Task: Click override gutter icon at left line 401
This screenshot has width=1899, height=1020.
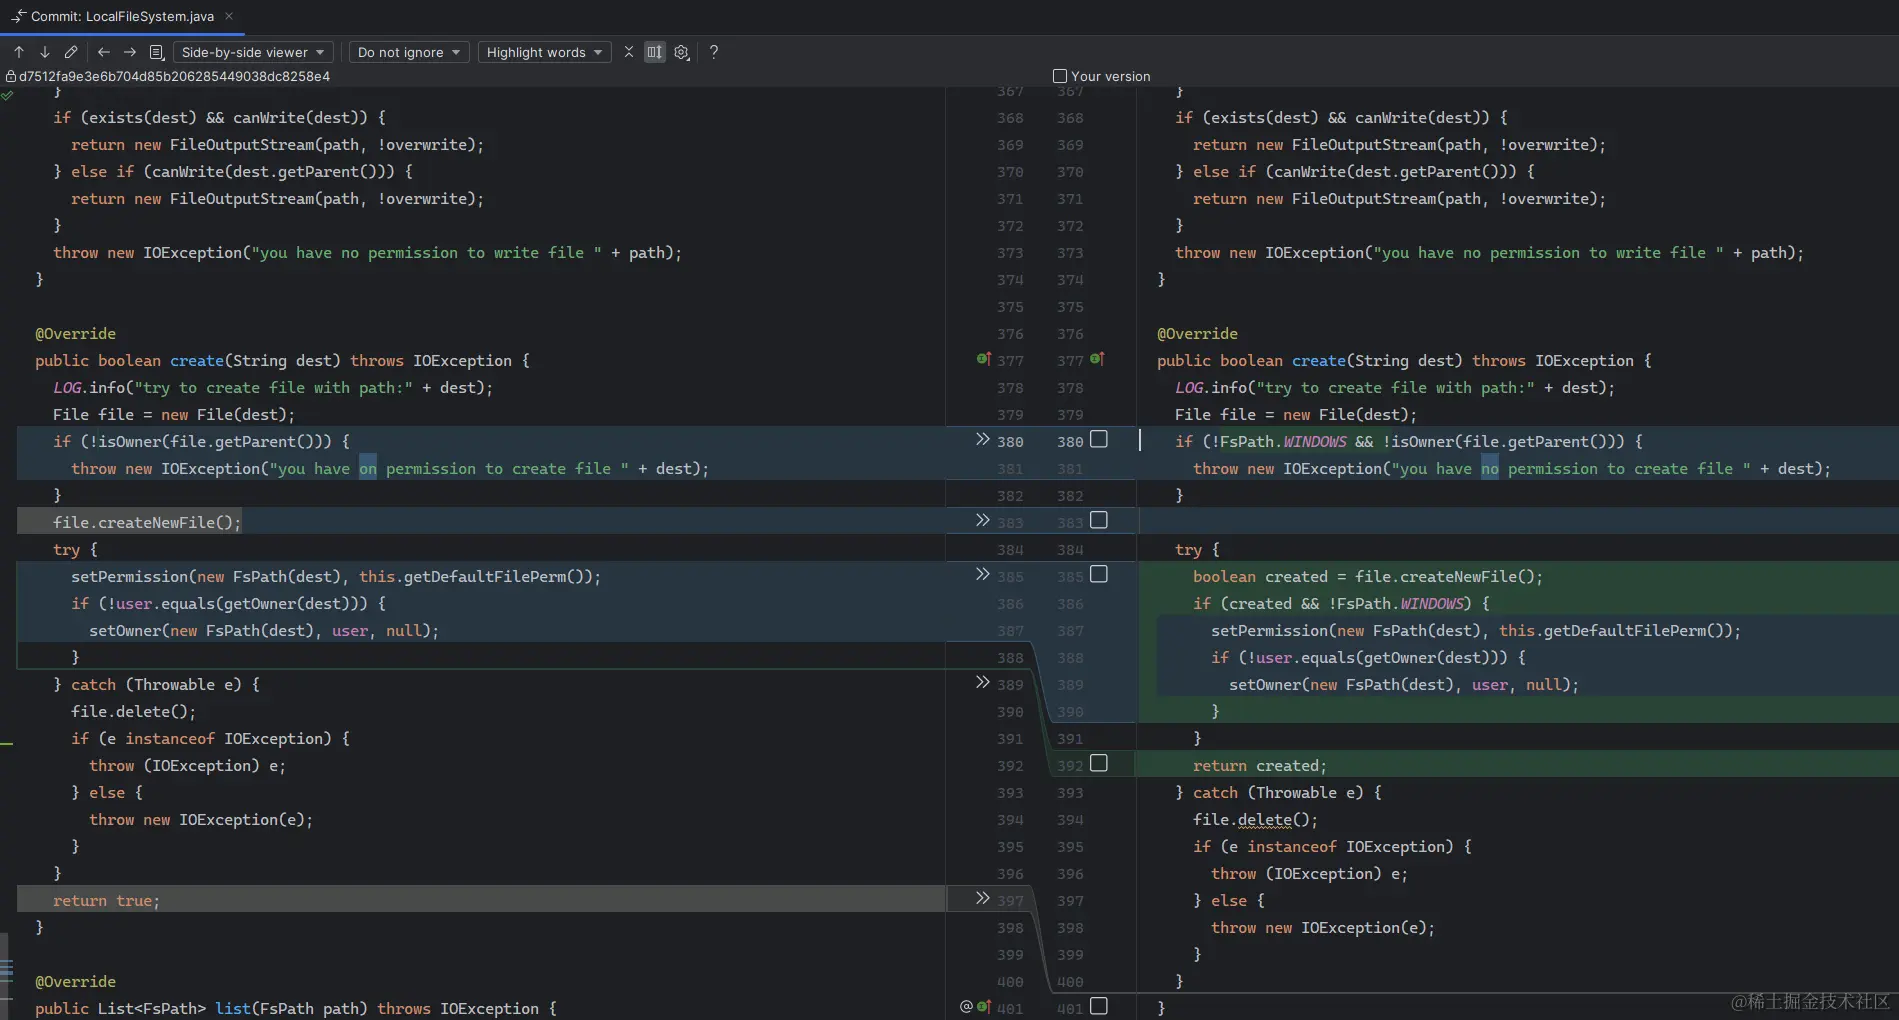Action: click(x=984, y=1007)
